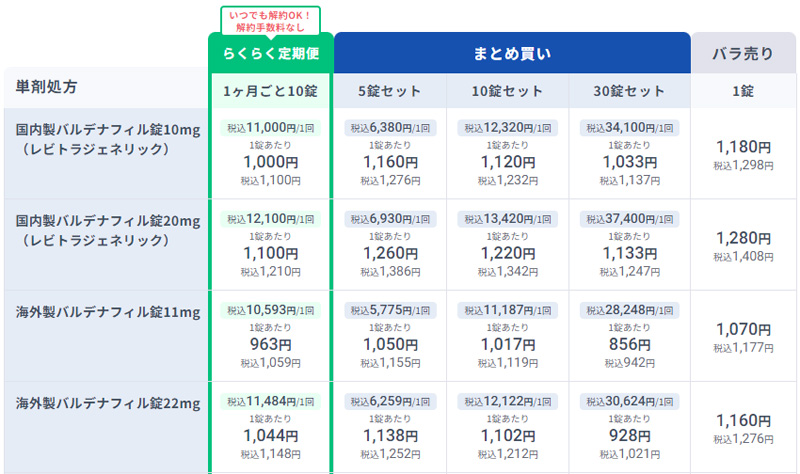Click the 税込37,400円/1回 price badge
This screenshot has width=800, height=474.
[630, 219]
